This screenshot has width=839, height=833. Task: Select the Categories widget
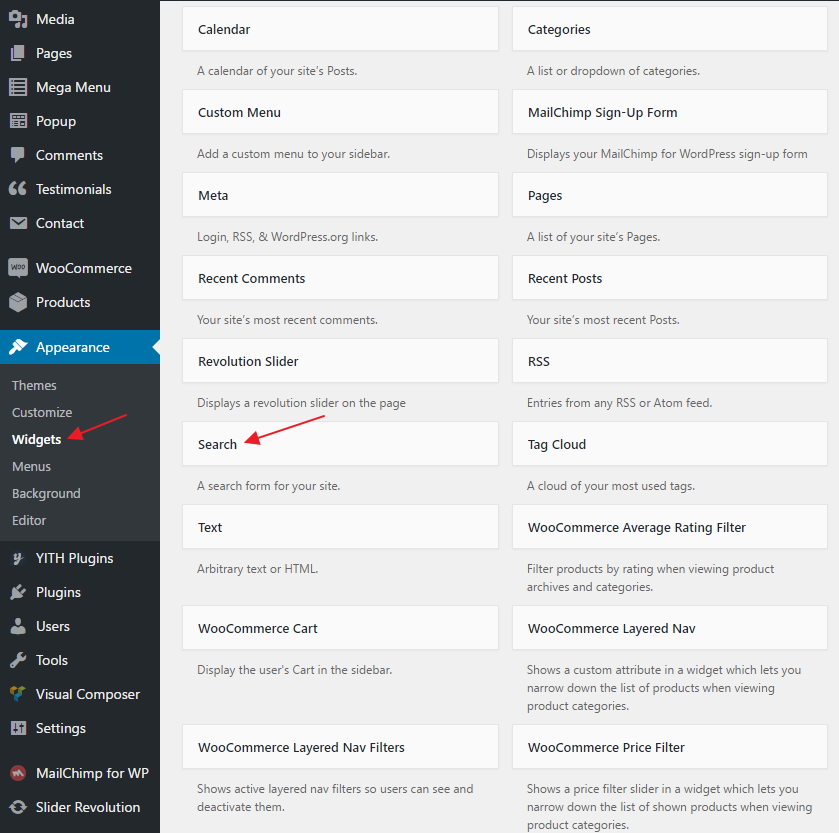point(670,29)
